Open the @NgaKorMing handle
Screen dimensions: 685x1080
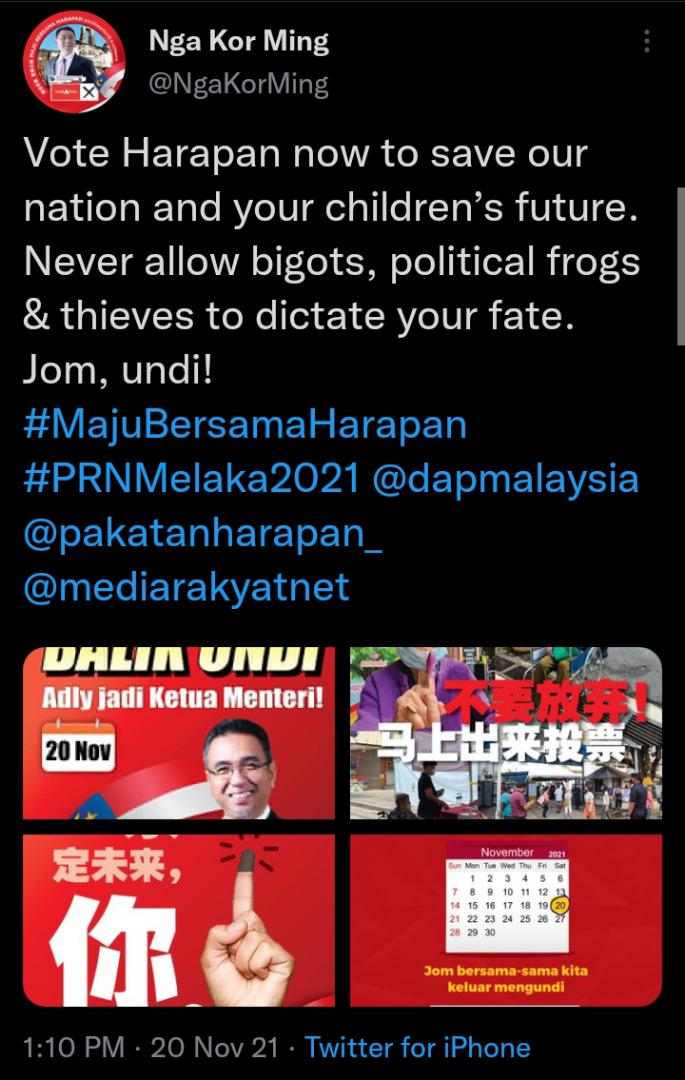coord(239,85)
